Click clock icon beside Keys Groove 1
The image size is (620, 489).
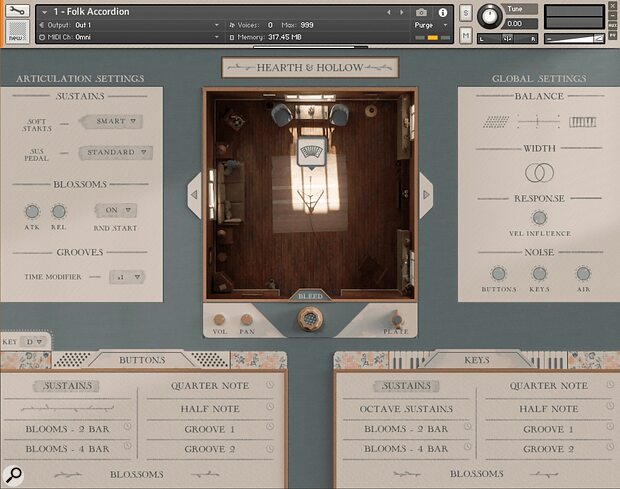(x=611, y=427)
